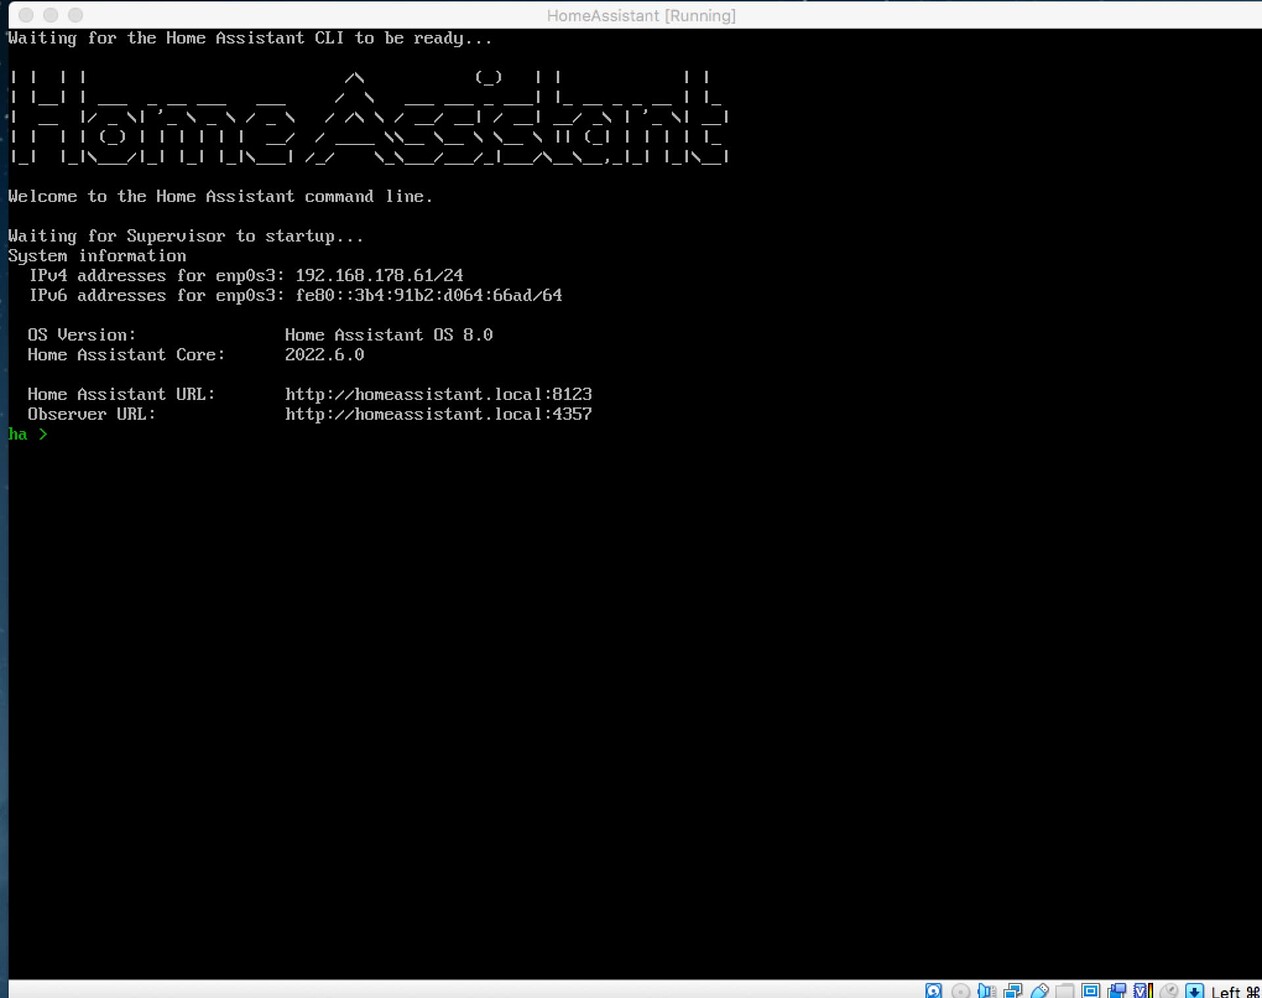Image resolution: width=1262 pixels, height=998 pixels.
Task: Click the keyboard capture status icon
Action: (1192, 991)
